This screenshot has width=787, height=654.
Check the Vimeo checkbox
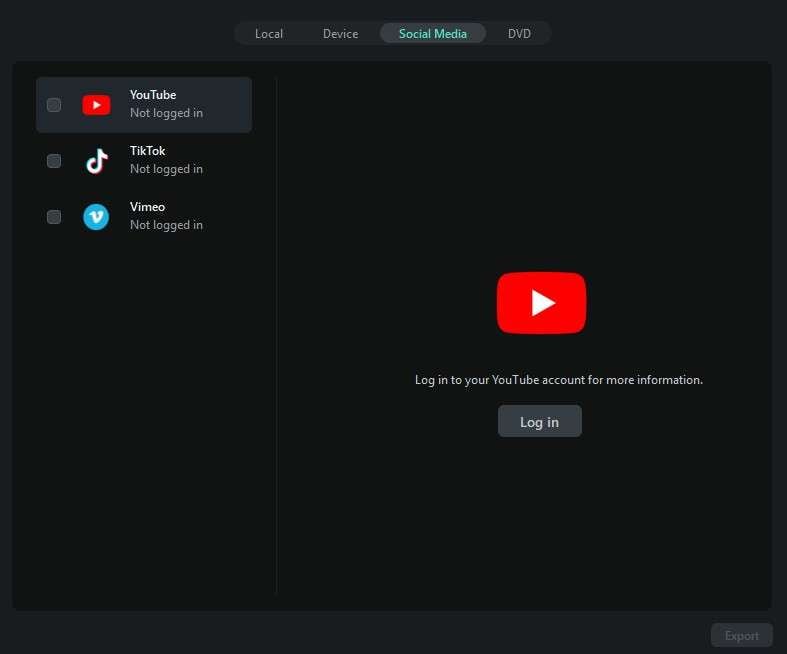point(54,217)
